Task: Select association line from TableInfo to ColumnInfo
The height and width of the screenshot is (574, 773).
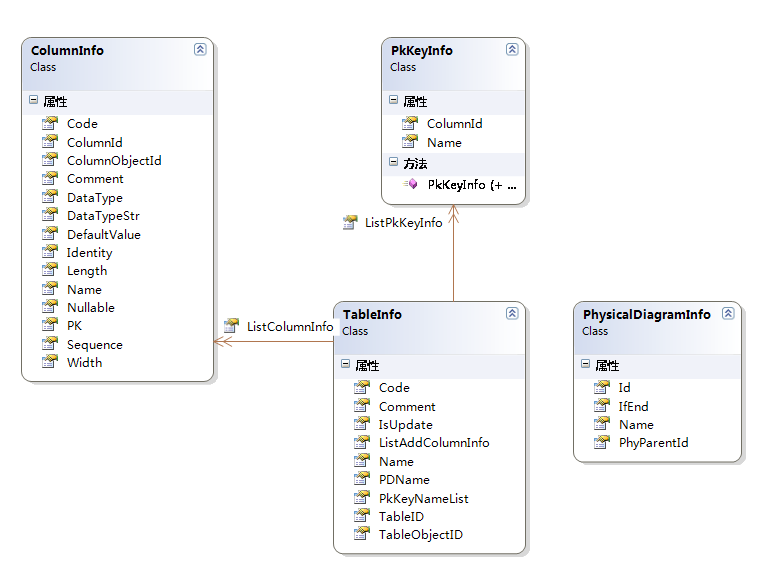Action: pyautogui.click(x=274, y=341)
